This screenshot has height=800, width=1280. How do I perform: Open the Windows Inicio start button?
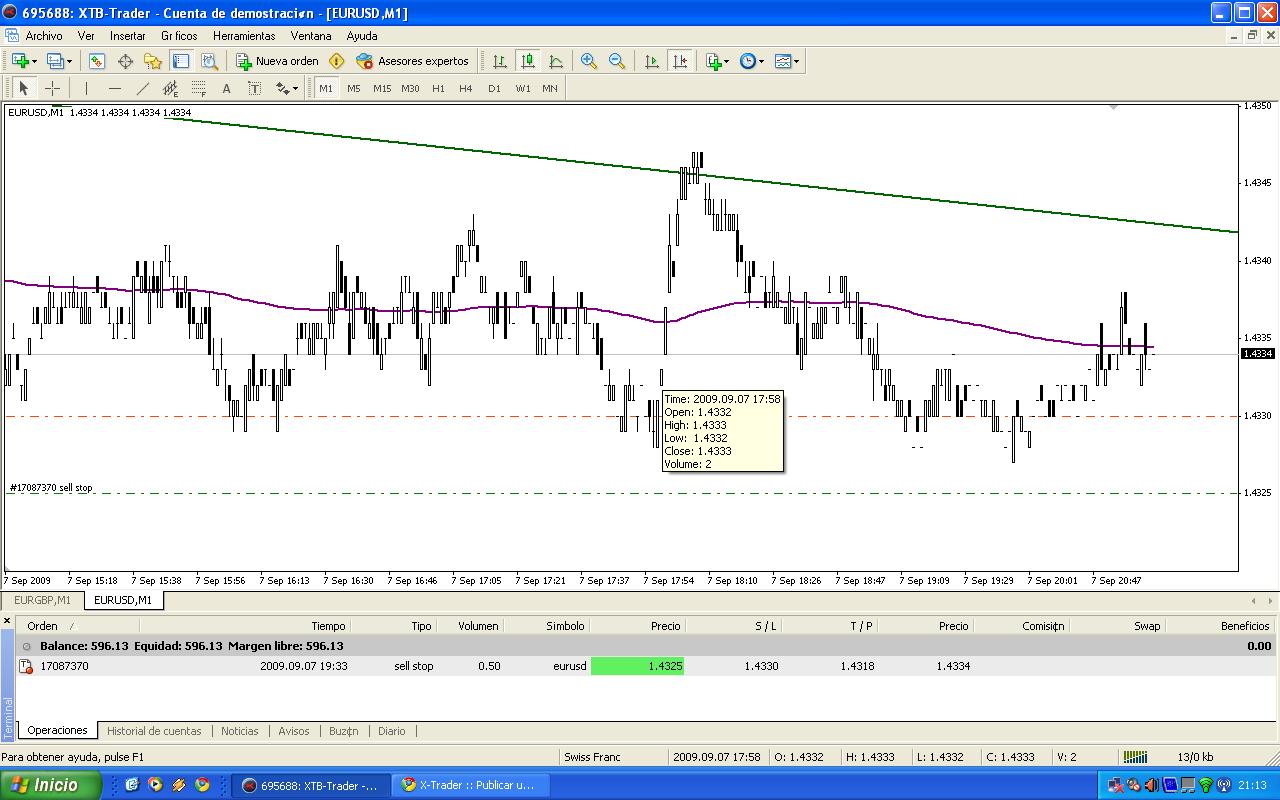[x=50, y=785]
